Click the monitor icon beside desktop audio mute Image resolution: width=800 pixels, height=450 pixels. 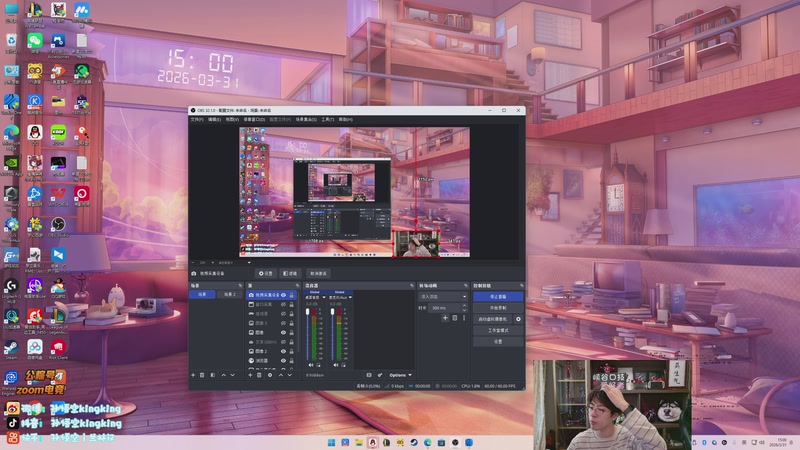coord(318,365)
